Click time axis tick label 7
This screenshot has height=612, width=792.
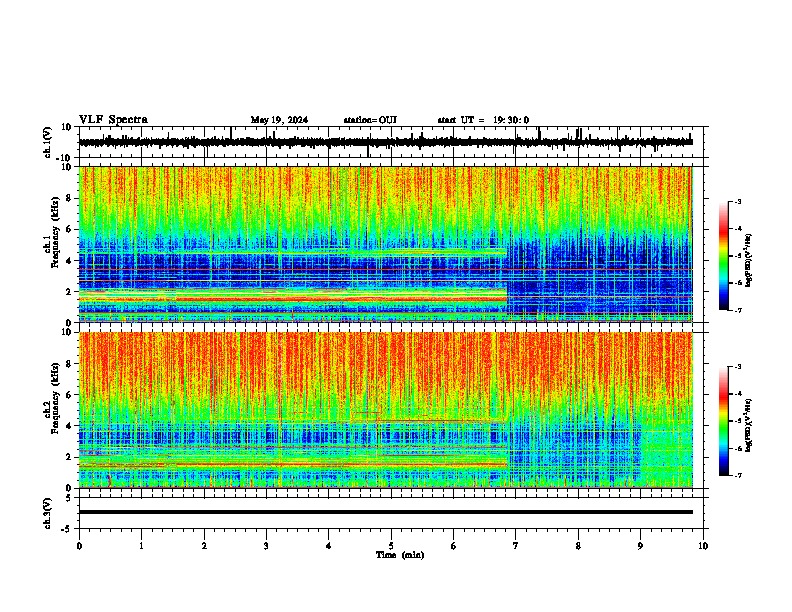(516, 546)
